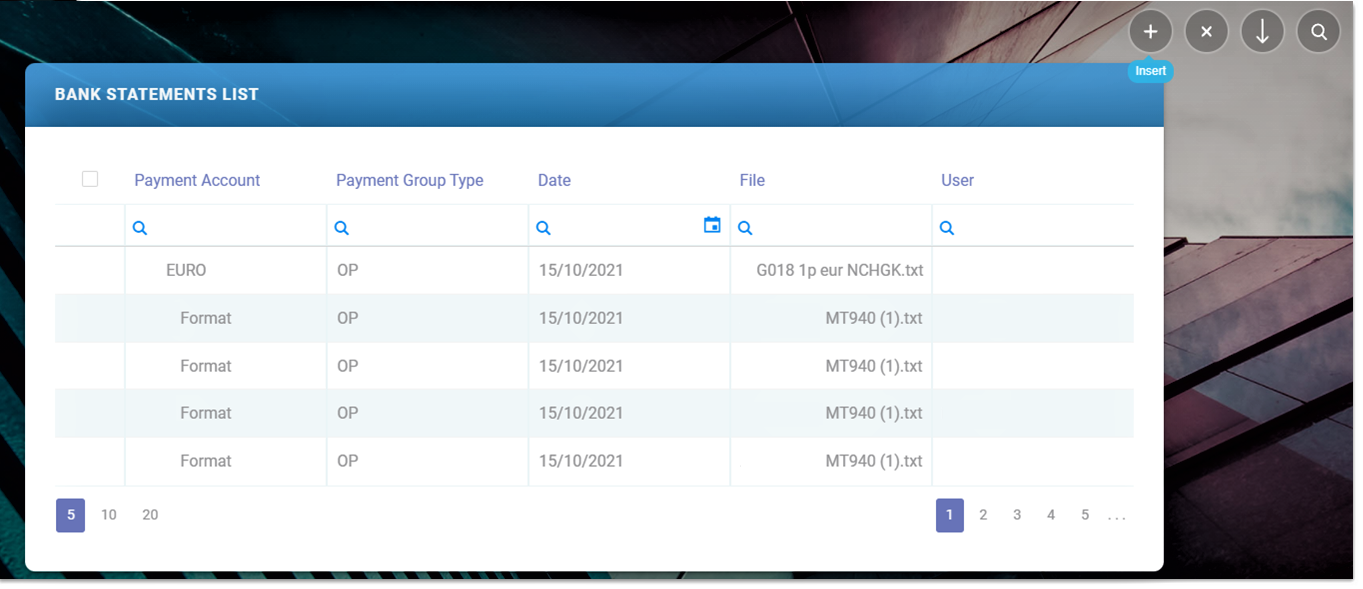Sort by the Payment Account column header
1363x589 pixels.
point(197,180)
